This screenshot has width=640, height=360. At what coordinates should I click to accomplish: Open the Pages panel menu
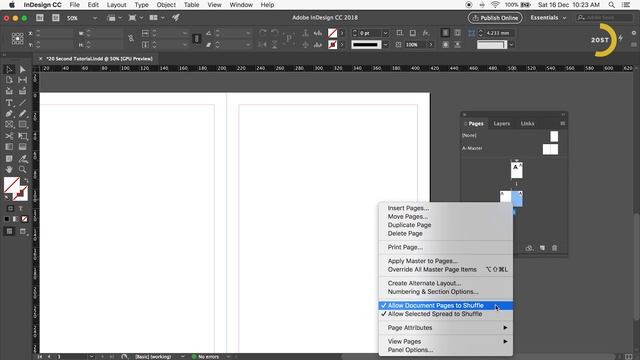(563, 123)
